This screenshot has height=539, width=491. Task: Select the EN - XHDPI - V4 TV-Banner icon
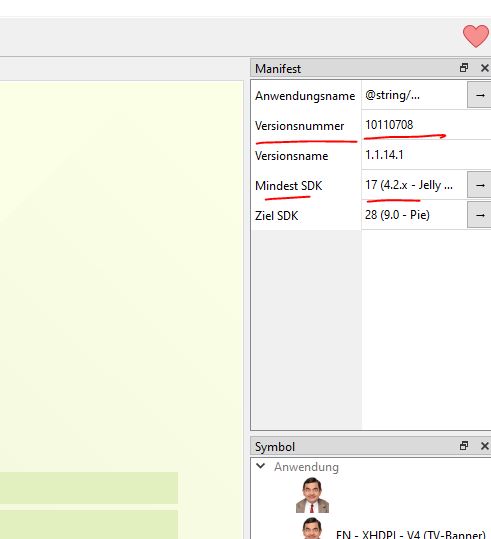(x=411, y=534)
